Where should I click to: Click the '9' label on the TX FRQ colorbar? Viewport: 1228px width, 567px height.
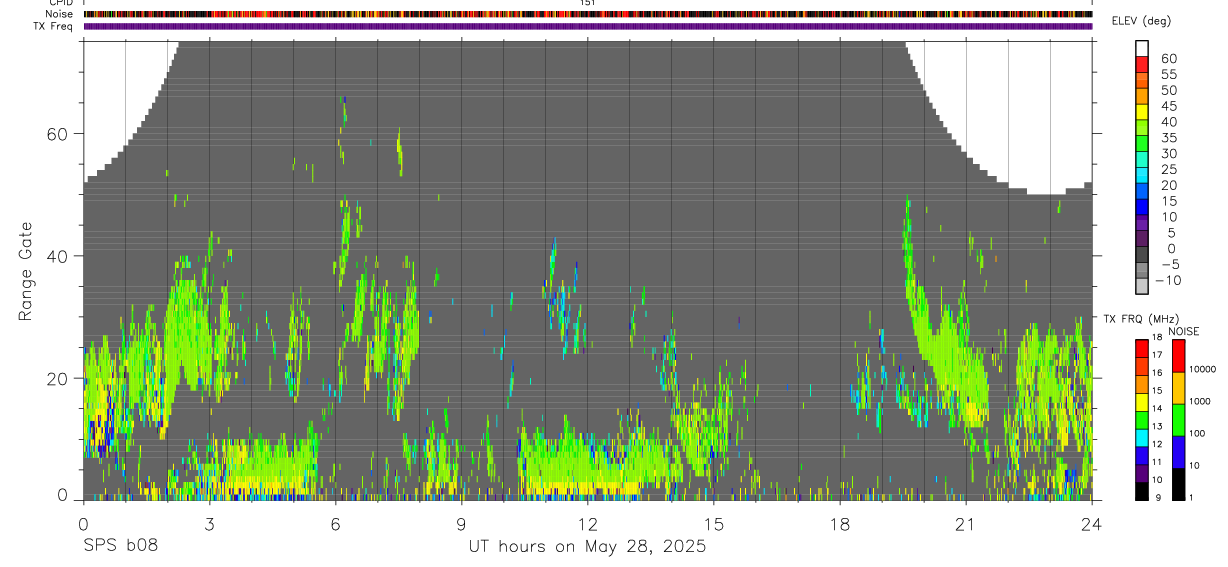pyautogui.click(x=1158, y=498)
